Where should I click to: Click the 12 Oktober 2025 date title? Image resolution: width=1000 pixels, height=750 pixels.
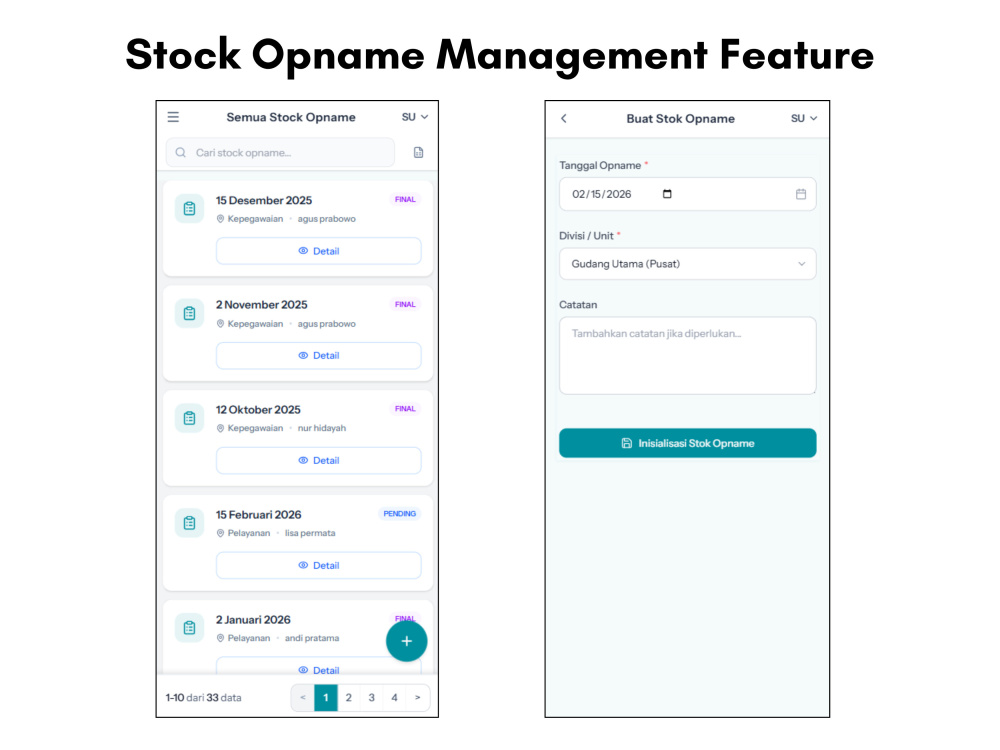258,409
